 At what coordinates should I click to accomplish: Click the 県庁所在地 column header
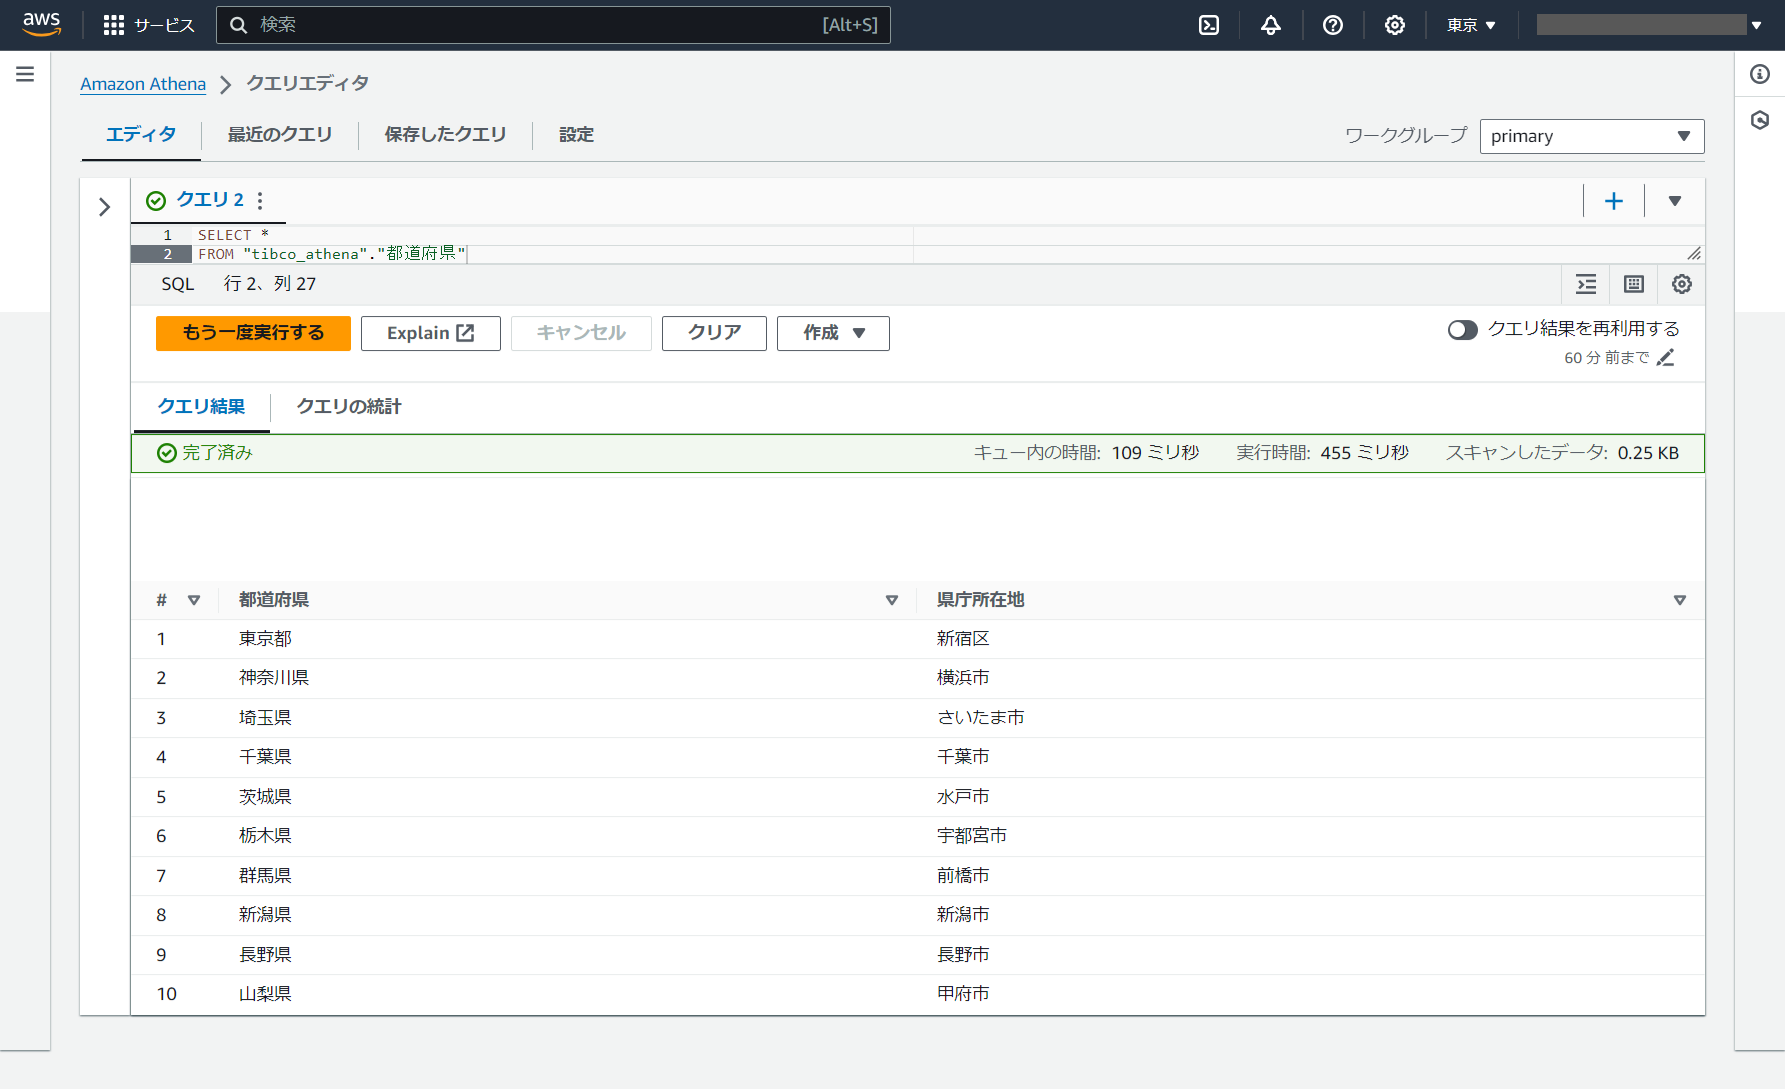click(x=980, y=600)
